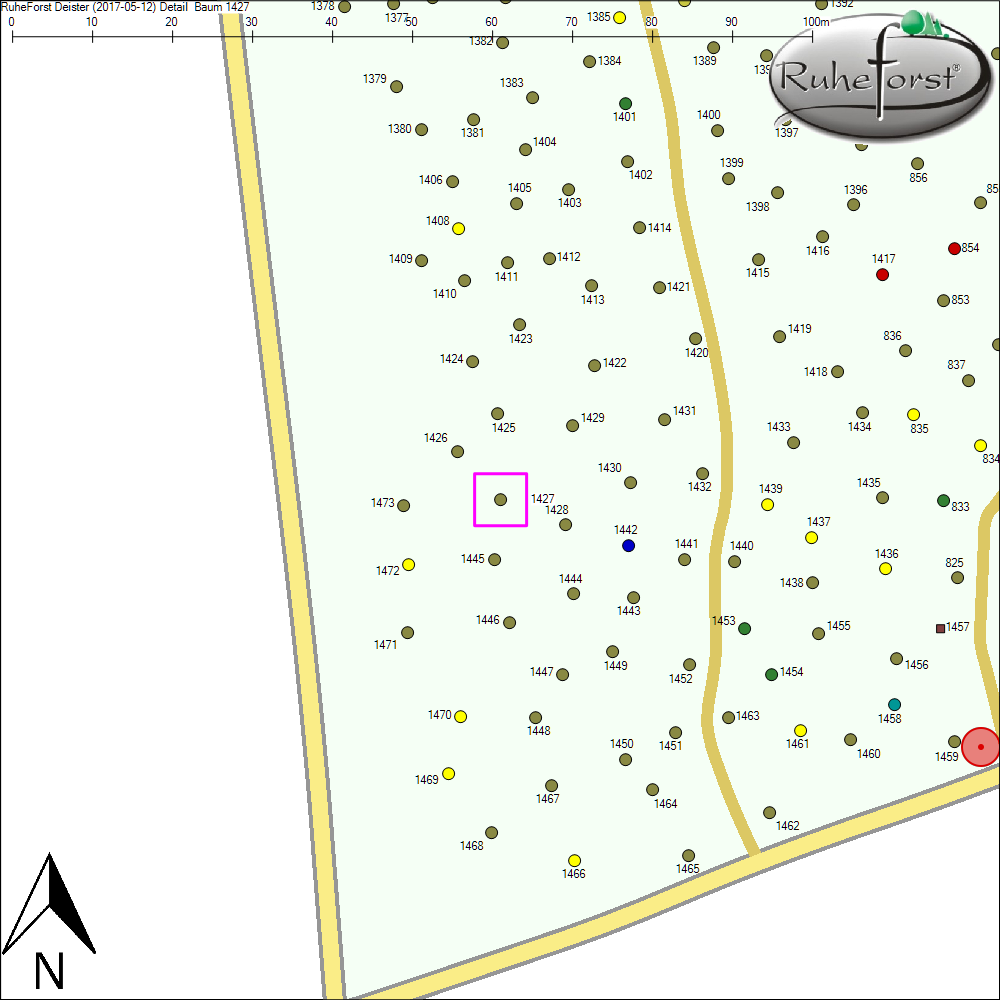Select green tree marker 1454
The width and height of the screenshot is (1000, 1000).
coord(771,674)
